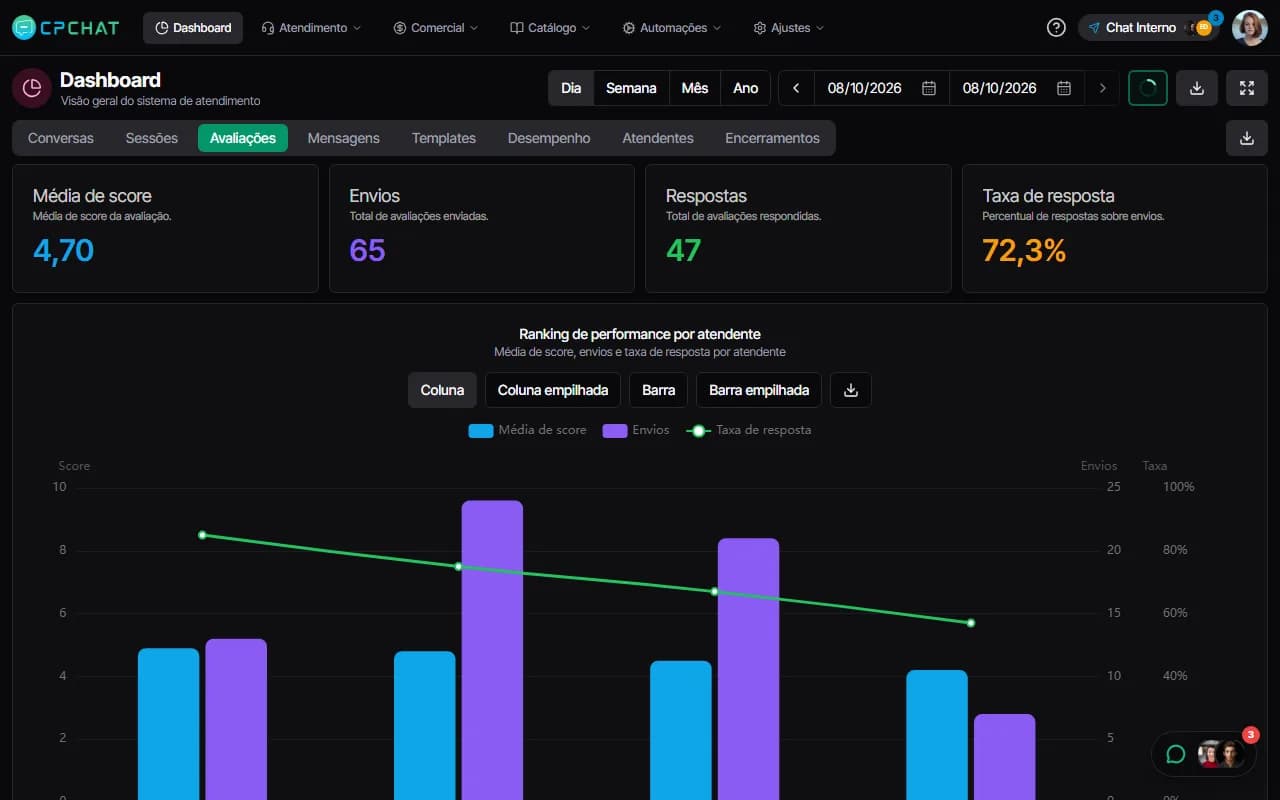This screenshot has height=800, width=1280.
Task: Expand the Atendimento menu
Action: tap(311, 28)
